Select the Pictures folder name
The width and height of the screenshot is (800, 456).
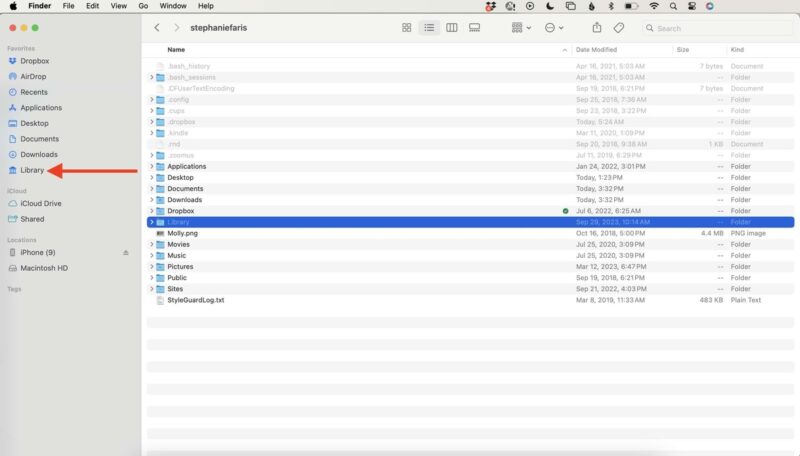tap(180, 267)
